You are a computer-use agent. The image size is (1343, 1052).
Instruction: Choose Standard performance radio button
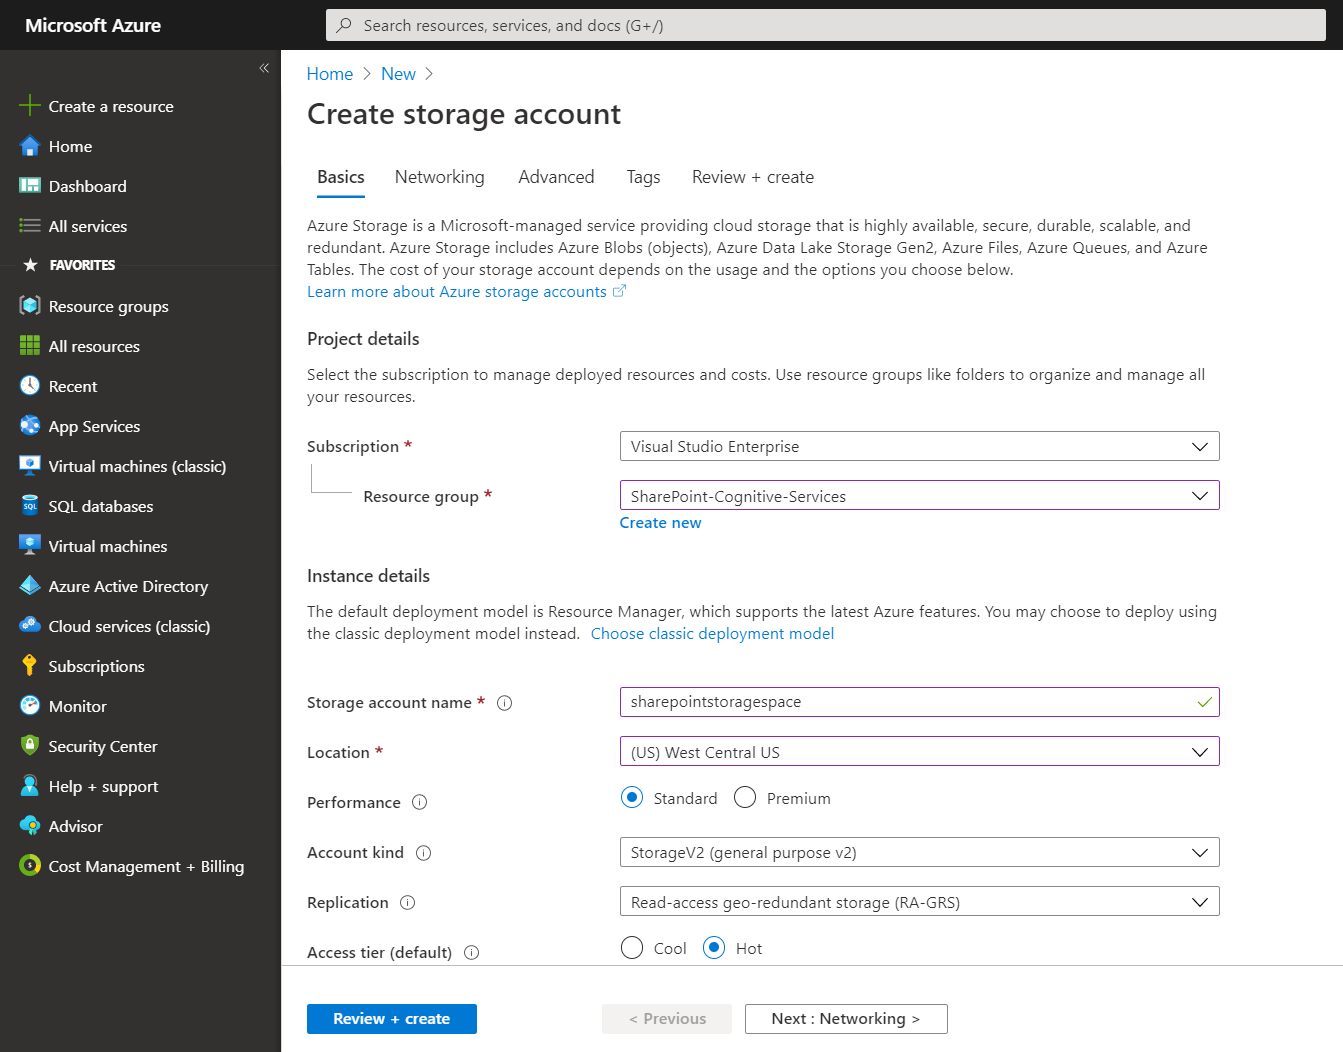632,798
